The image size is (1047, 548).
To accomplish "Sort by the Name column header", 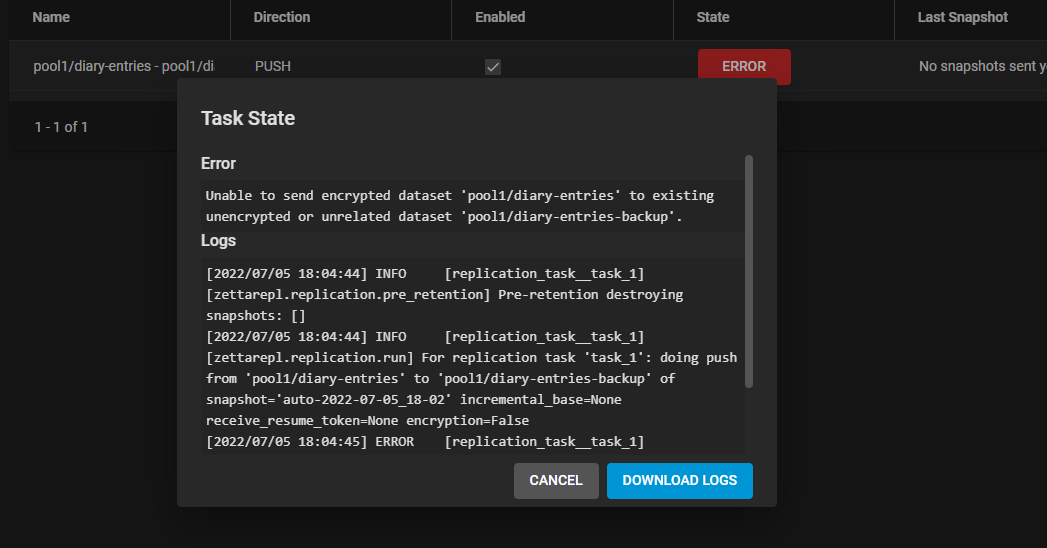I will (51, 17).
